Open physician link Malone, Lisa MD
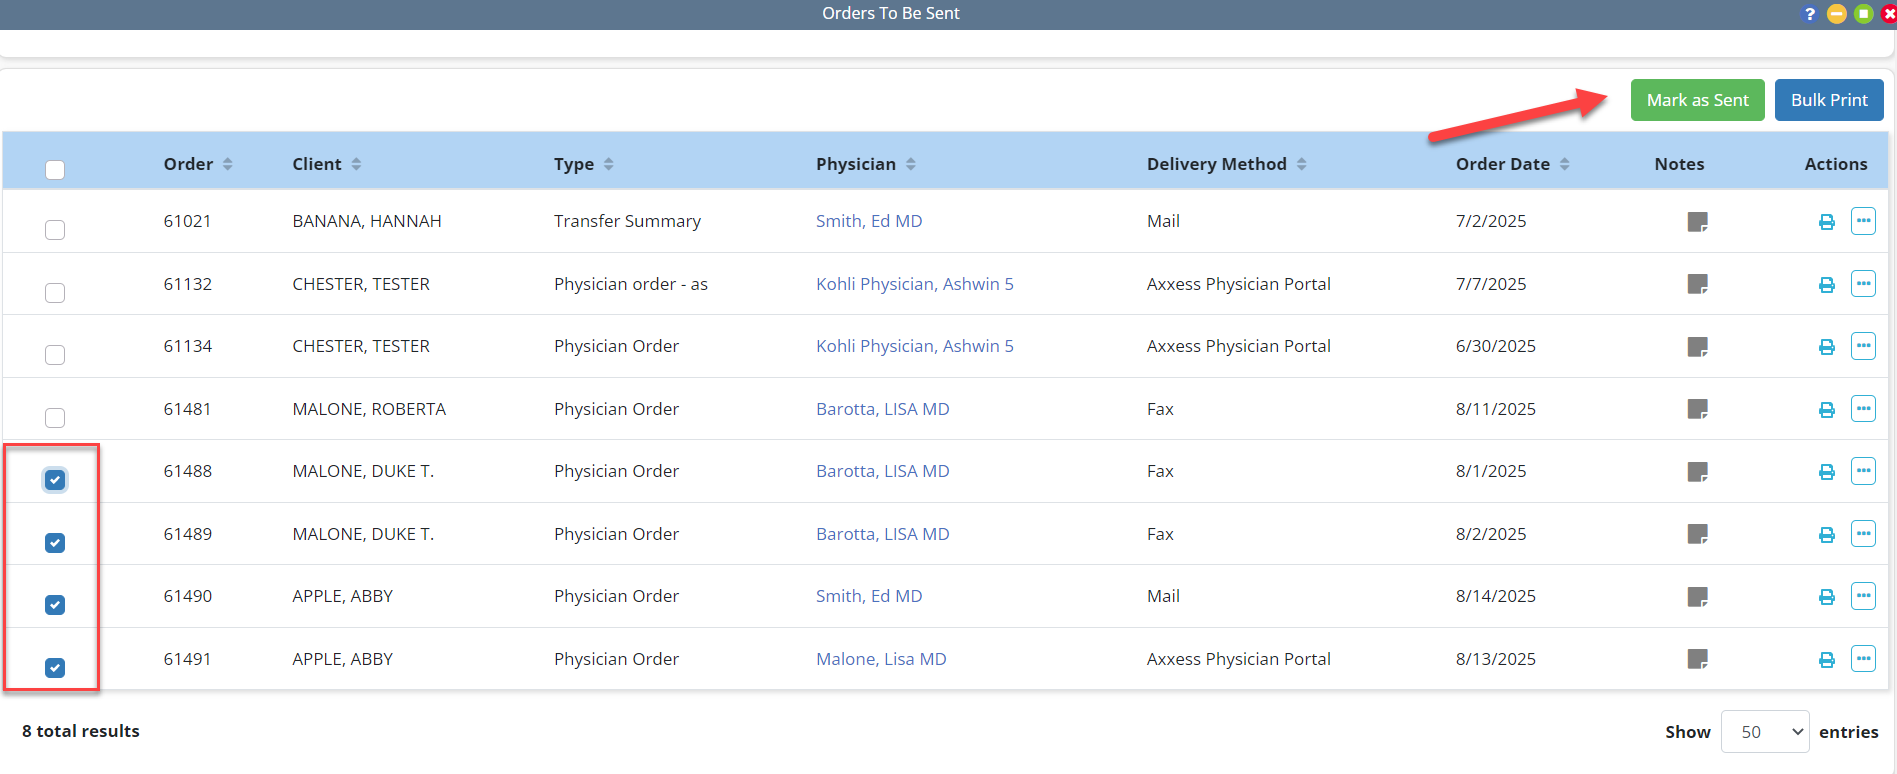The height and width of the screenshot is (774, 1897). (x=880, y=659)
